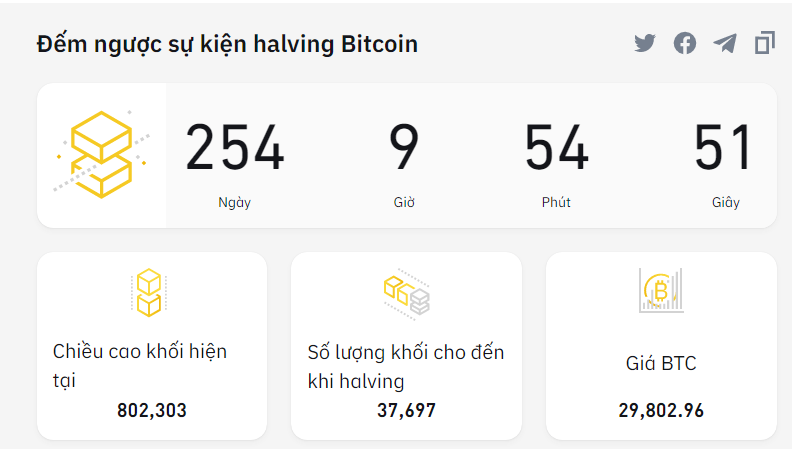Screen dimensions: 792x449
Task: Click the "Đếm ngược sự kiện halving Bitcoin" heading
Action: pos(227,44)
